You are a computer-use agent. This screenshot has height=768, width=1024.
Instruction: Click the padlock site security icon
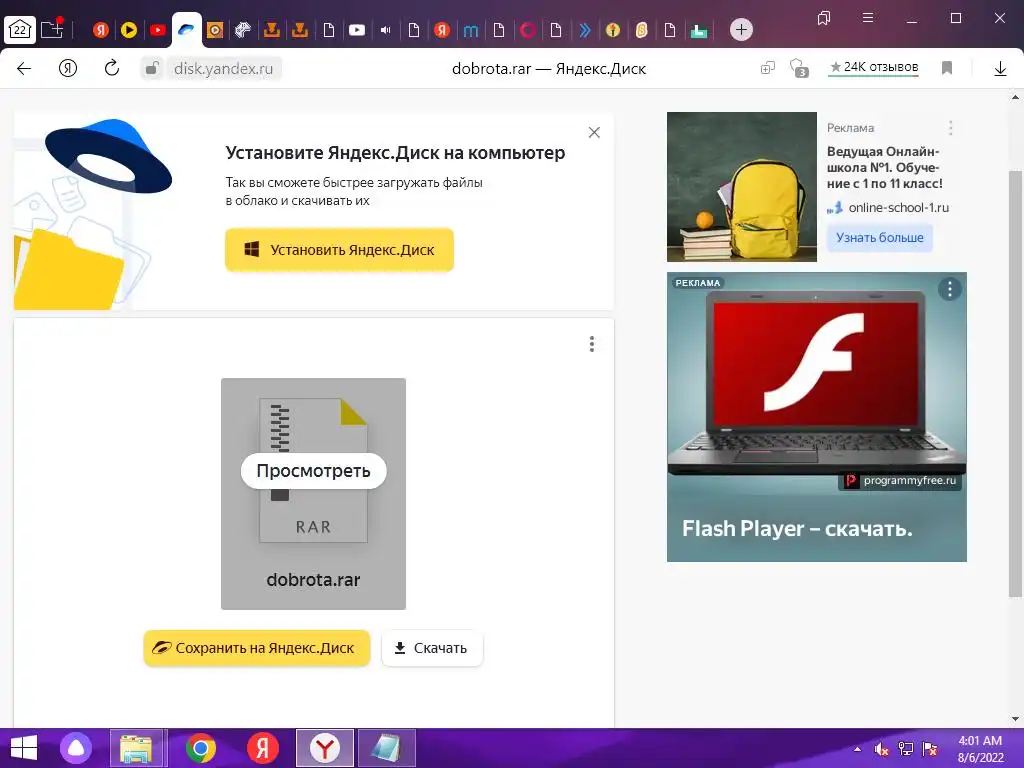point(152,68)
